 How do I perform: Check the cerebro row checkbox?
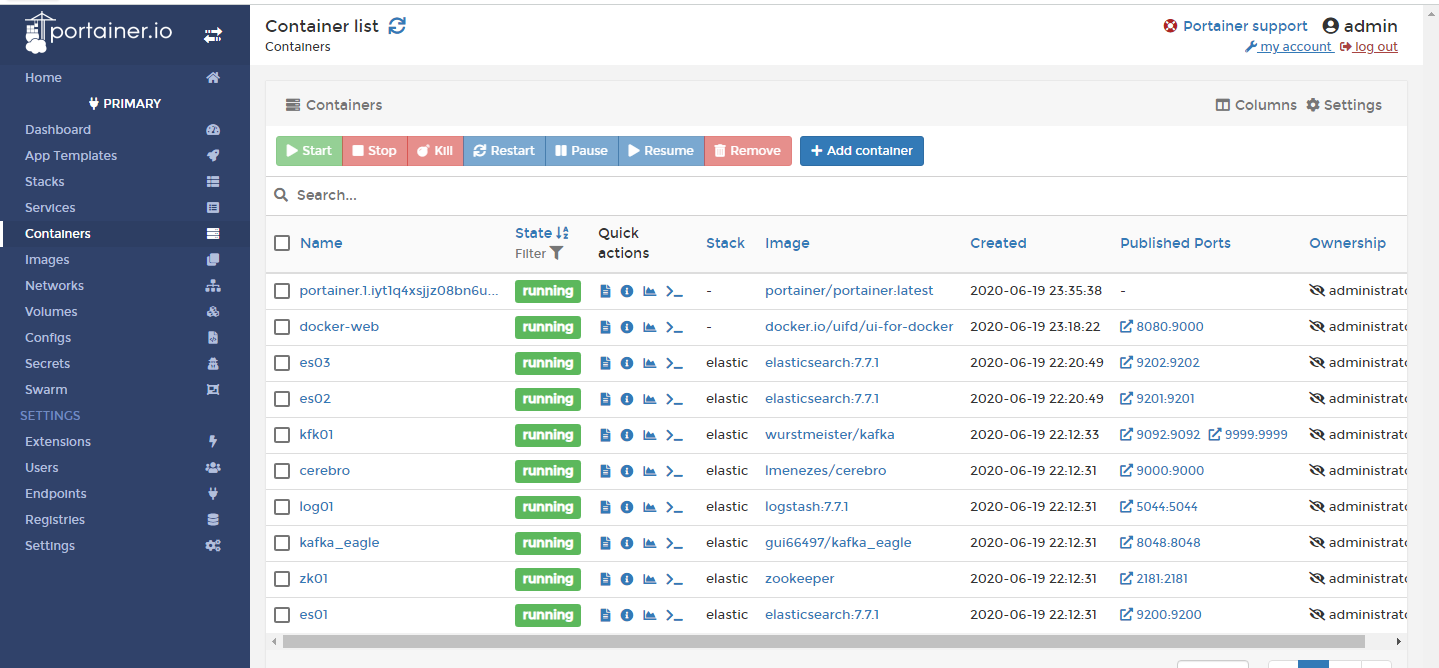pos(282,471)
